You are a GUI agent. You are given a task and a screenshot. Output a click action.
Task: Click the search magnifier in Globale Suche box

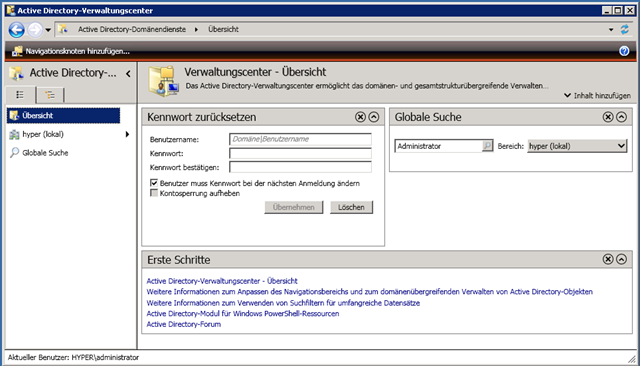pos(487,146)
